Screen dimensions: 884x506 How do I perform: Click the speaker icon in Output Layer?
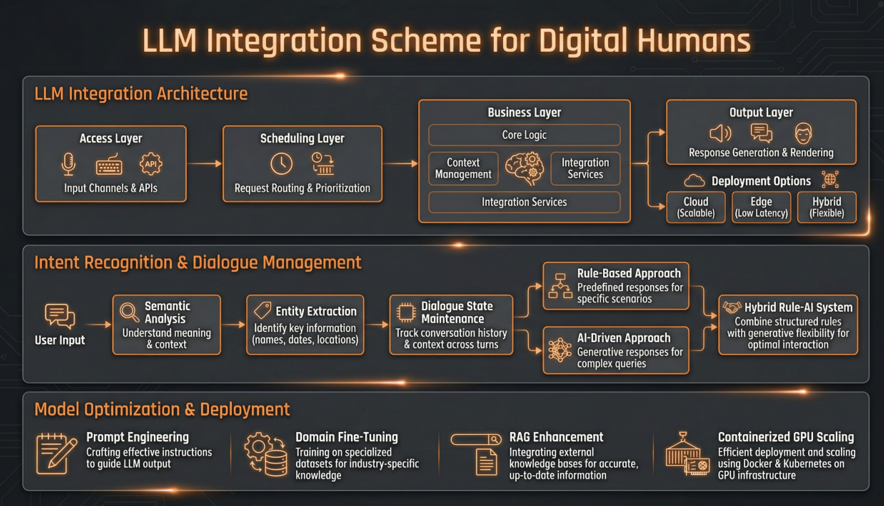[x=719, y=133]
